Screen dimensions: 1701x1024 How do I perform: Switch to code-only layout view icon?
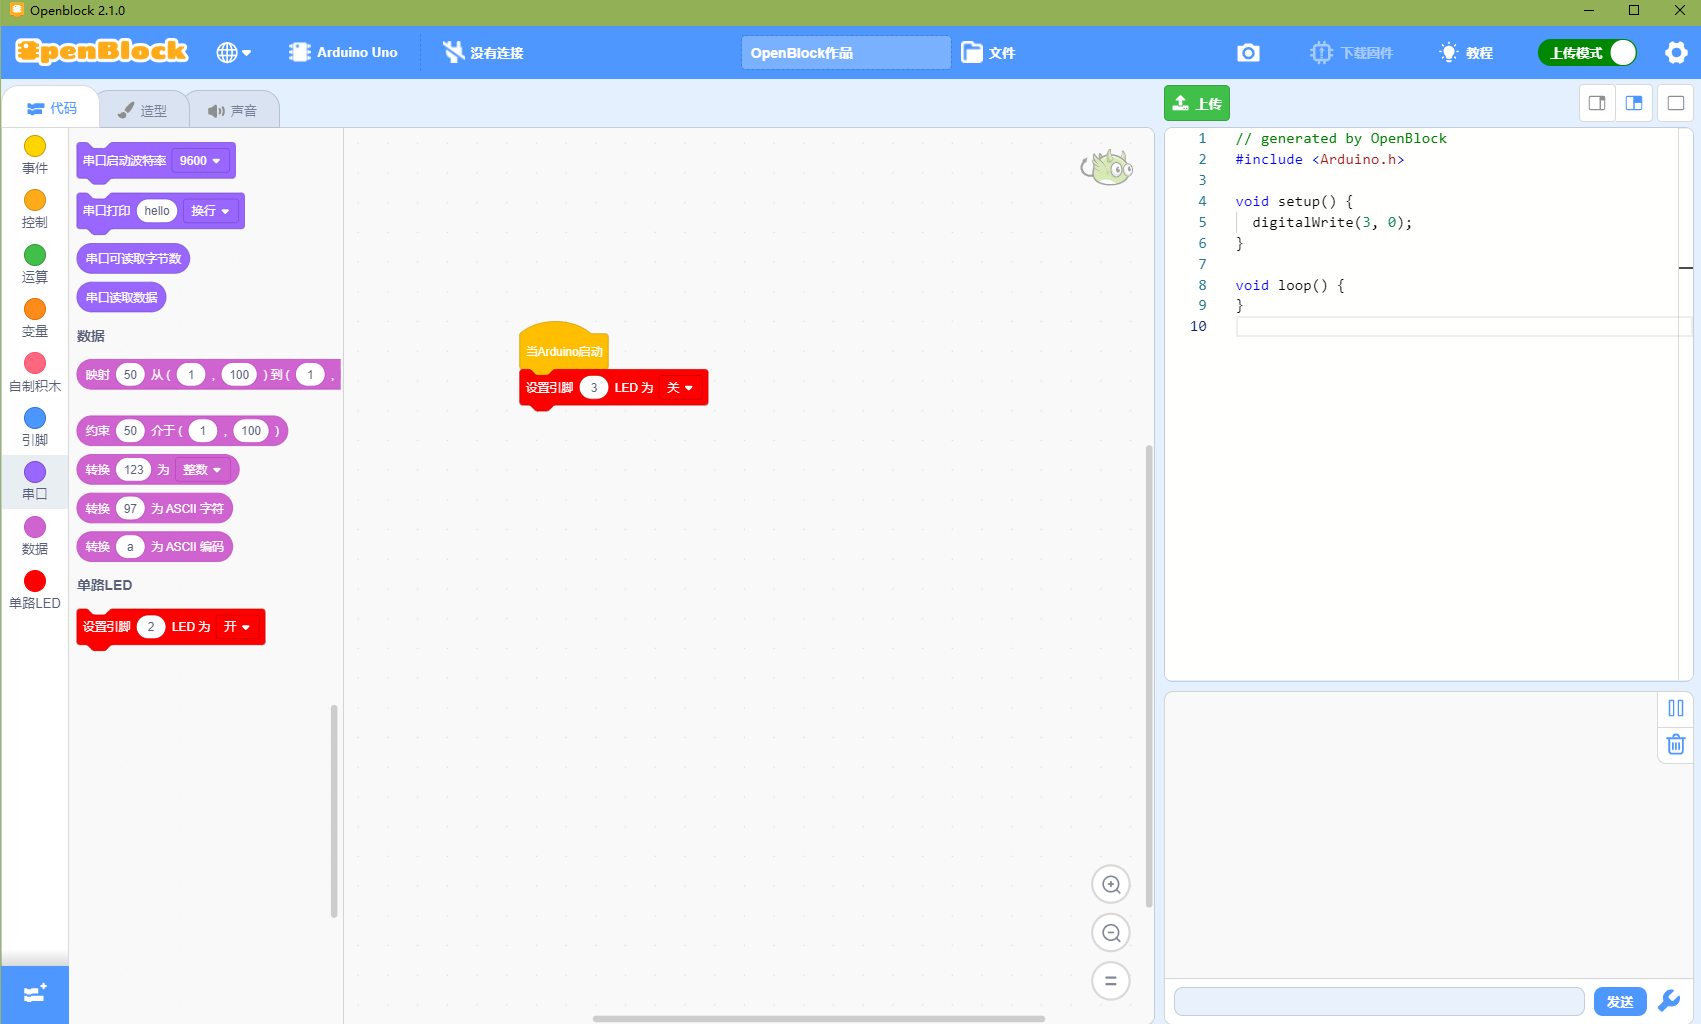[x=1597, y=103]
